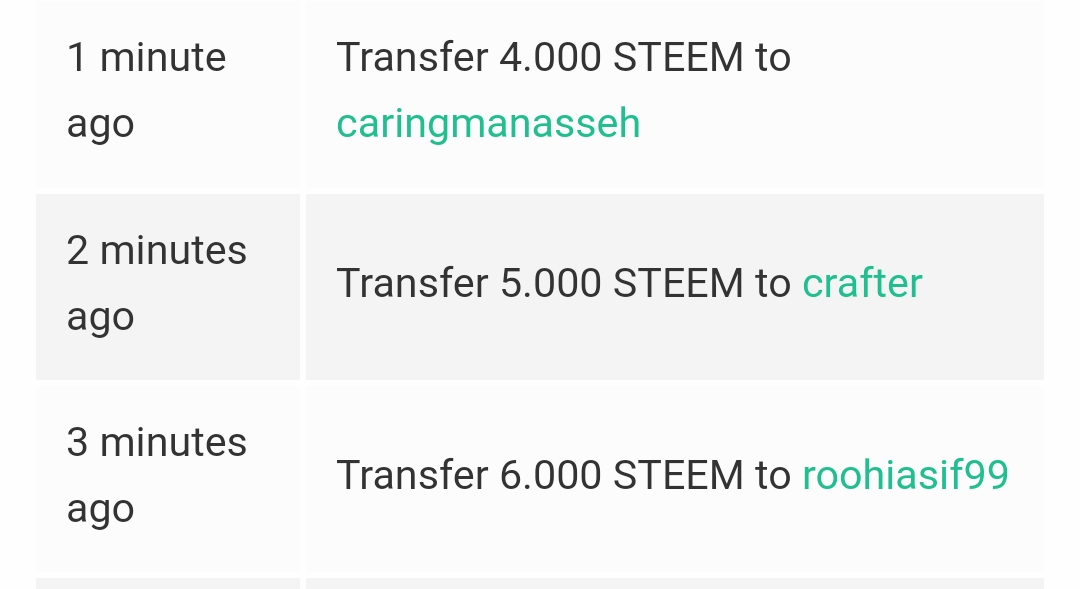
Task: Click the word "Transfer" in the 6.000 row
Action: (412, 474)
